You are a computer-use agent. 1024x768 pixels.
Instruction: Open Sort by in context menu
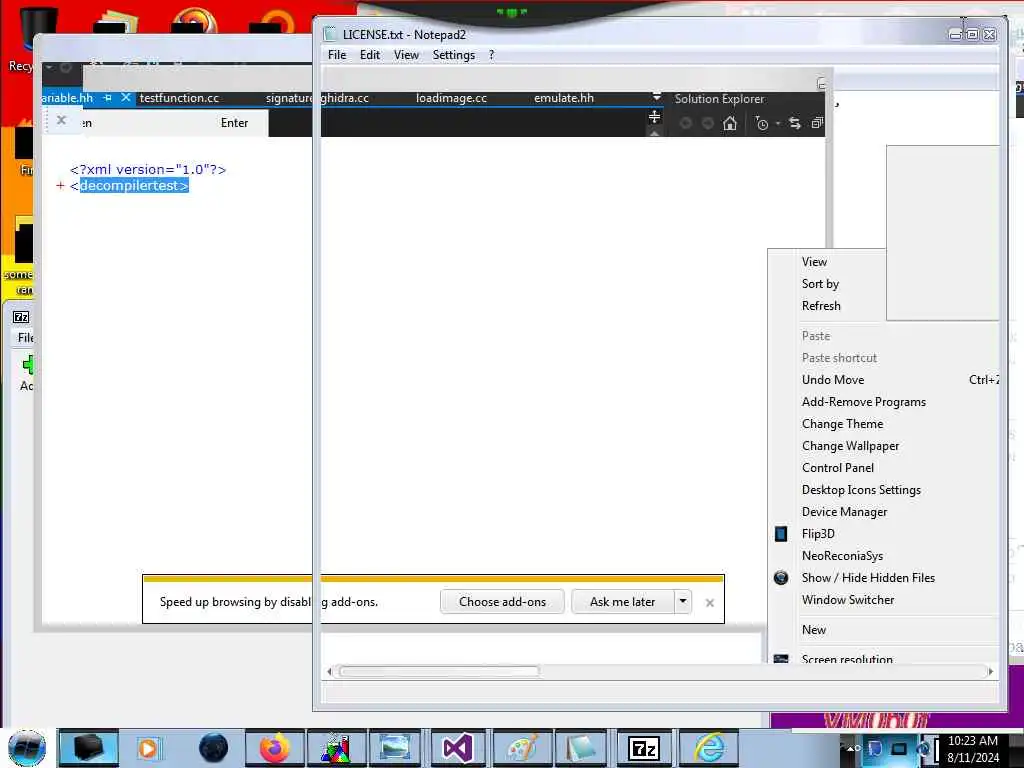pos(820,283)
